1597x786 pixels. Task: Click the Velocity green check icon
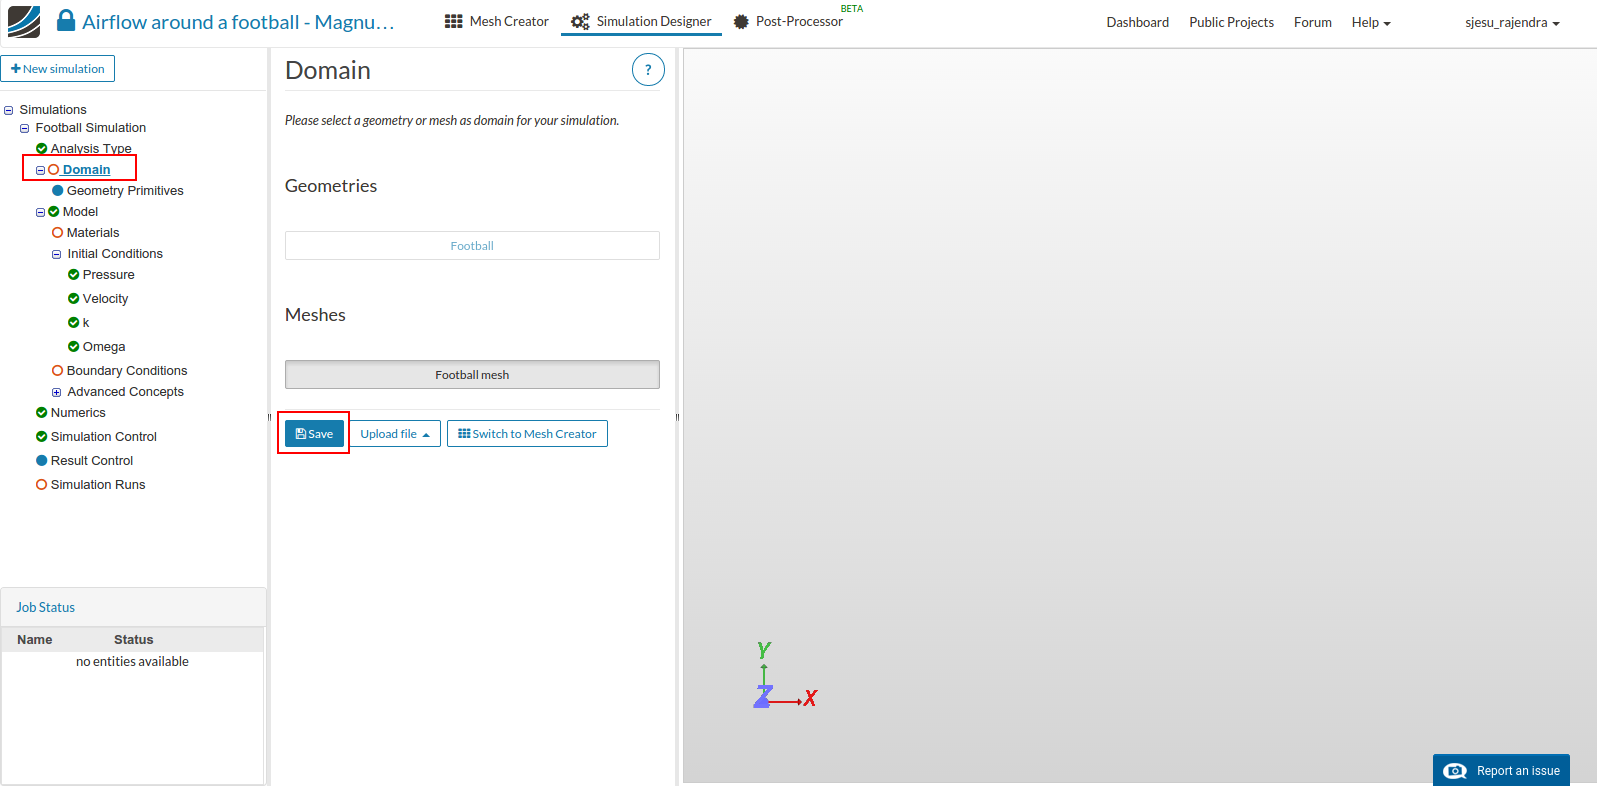coord(74,299)
